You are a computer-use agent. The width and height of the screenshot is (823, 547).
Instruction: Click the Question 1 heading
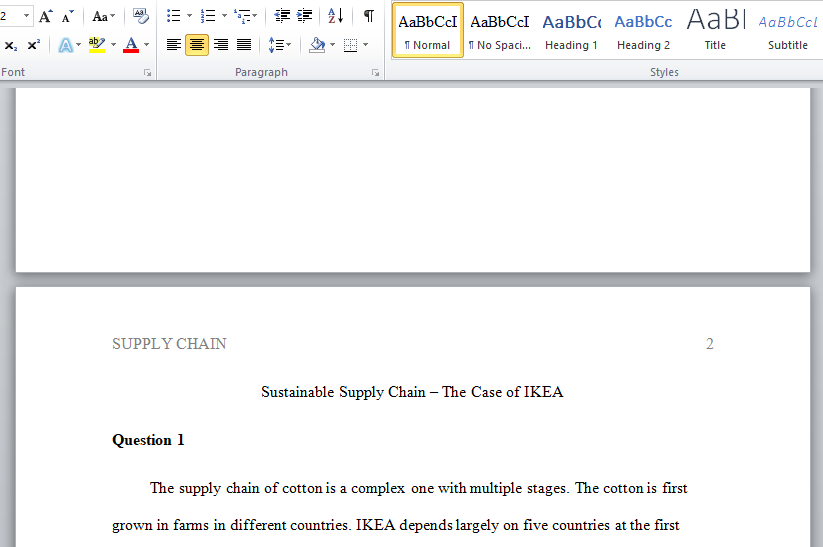(148, 440)
